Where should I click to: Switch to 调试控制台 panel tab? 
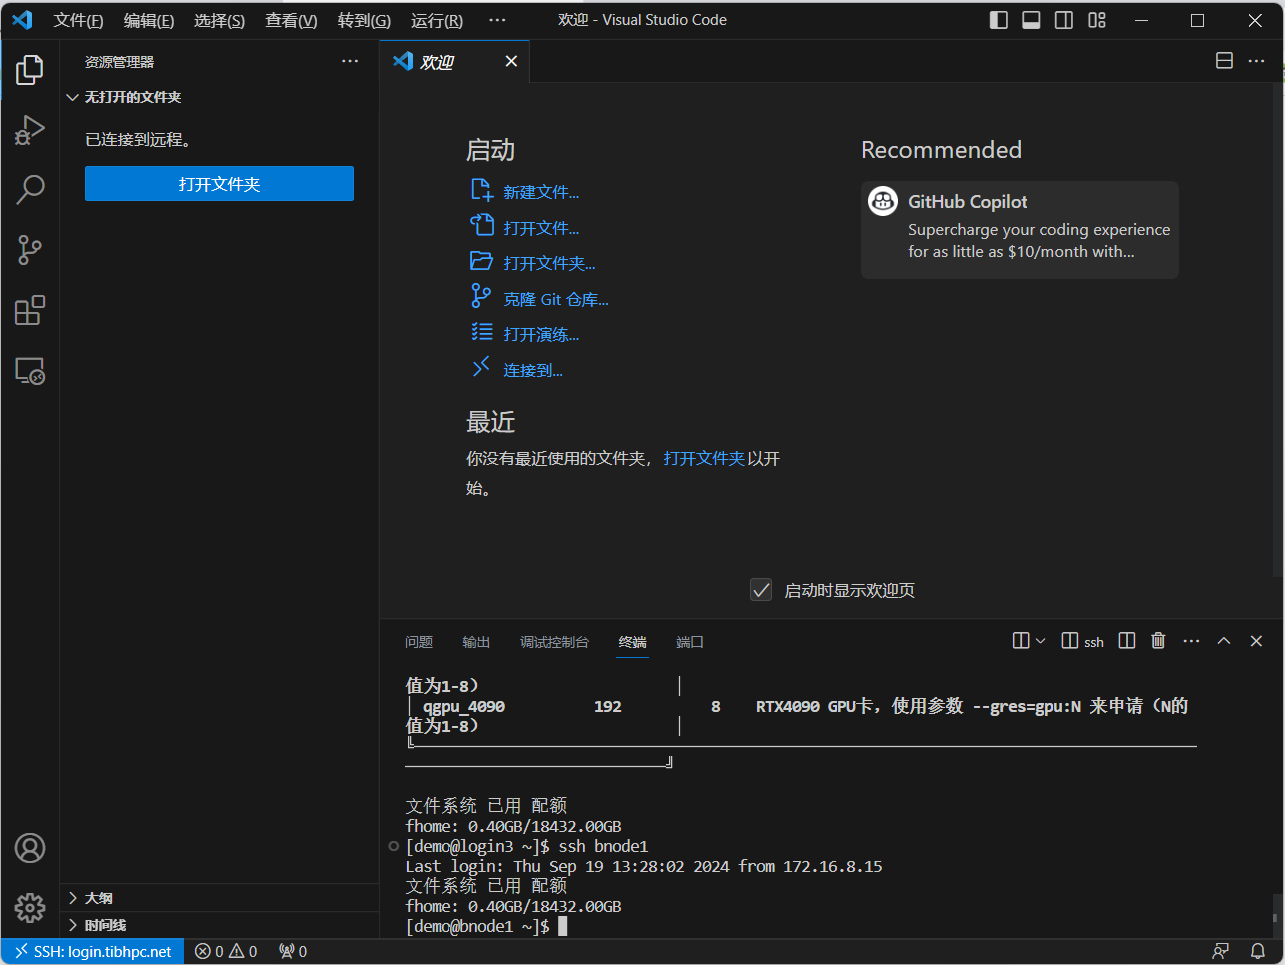pyautogui.click(x=554, y=642)
